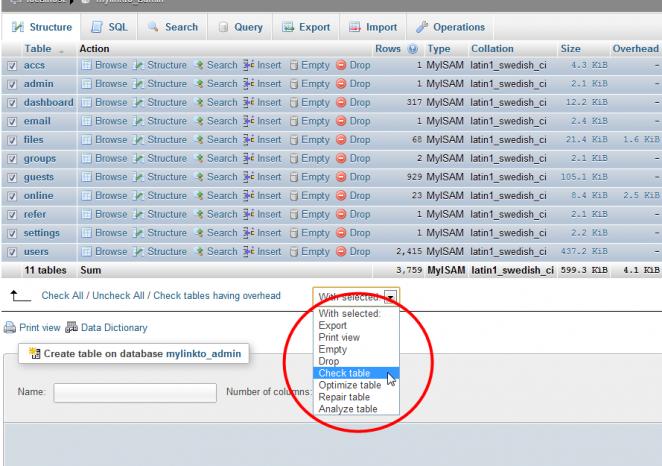Click the red Drop icon in users row

click(x=341, y=252)
